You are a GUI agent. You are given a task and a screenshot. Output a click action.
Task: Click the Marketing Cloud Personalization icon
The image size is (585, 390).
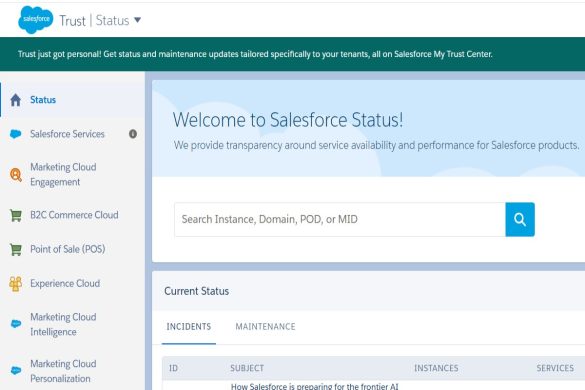[x=16, y=370]
